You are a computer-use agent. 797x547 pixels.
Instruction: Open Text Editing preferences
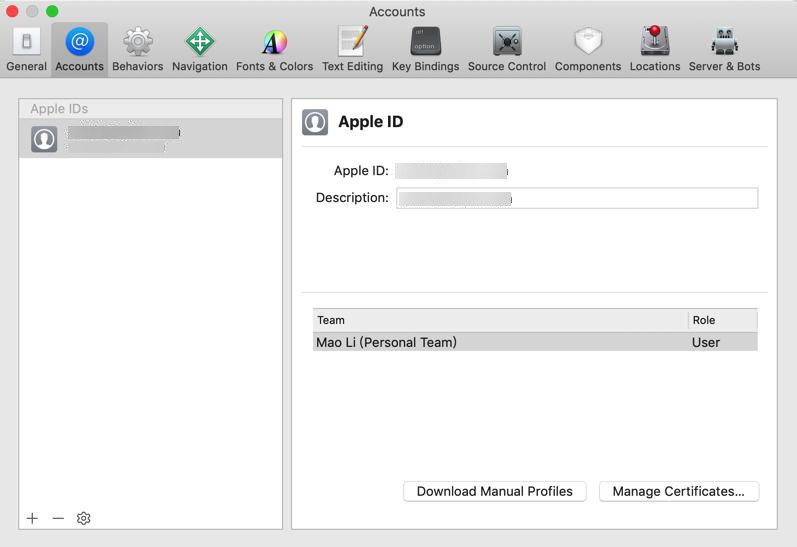click(x=352, y=50)
